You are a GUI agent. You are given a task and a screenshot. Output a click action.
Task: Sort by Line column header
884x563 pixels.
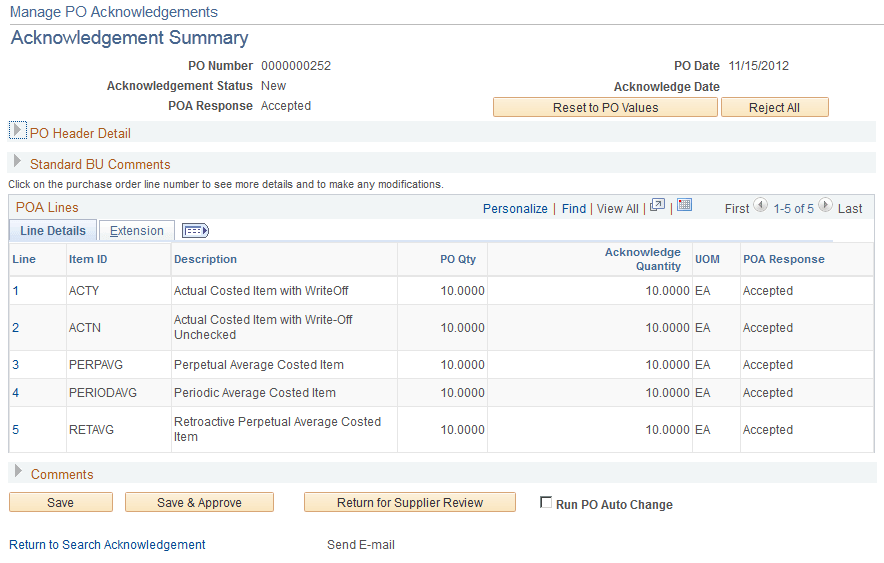click(24, 259)
